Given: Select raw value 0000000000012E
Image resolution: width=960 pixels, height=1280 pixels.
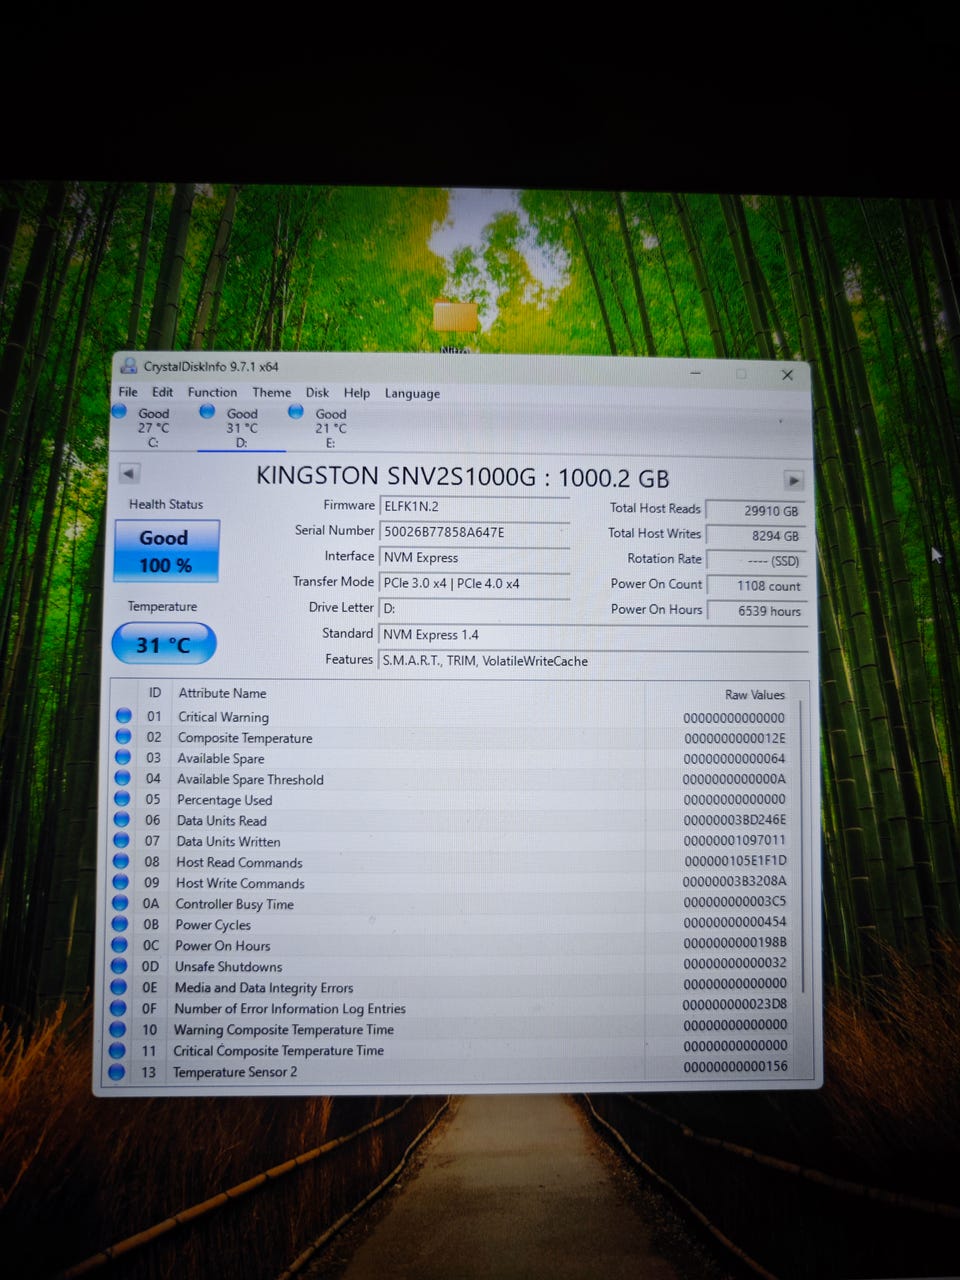Looking at the screenshot, I should tap(735, 739).
